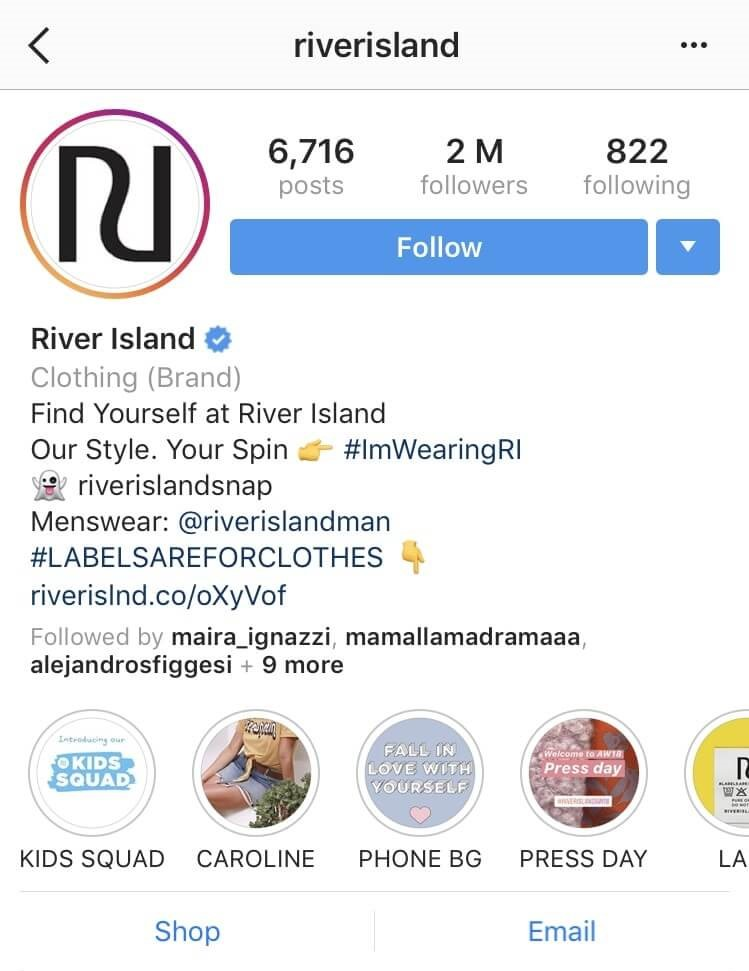Open the #LABELSAREFORCLOTHES hashtag
The image size is (749, 971).
point(207,557)
